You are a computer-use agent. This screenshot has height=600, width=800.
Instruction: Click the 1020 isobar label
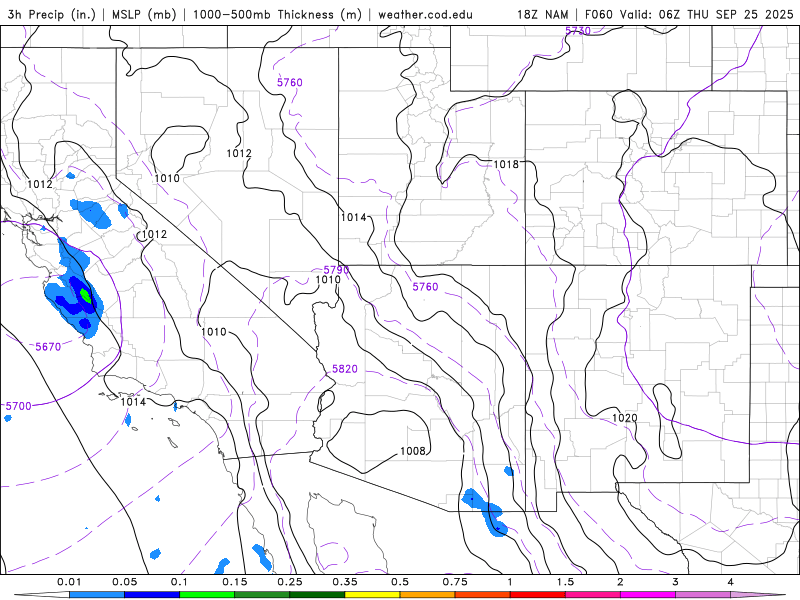point(624,418)
